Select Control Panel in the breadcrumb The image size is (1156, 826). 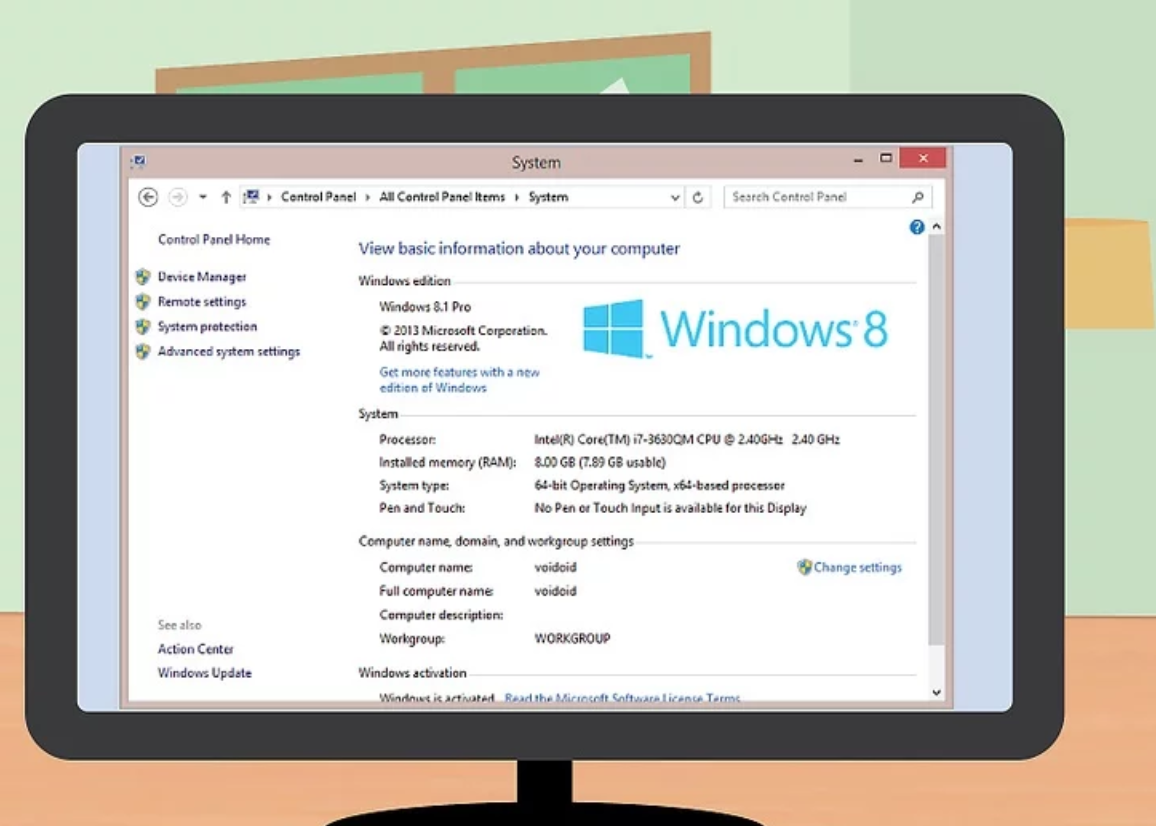318,197
